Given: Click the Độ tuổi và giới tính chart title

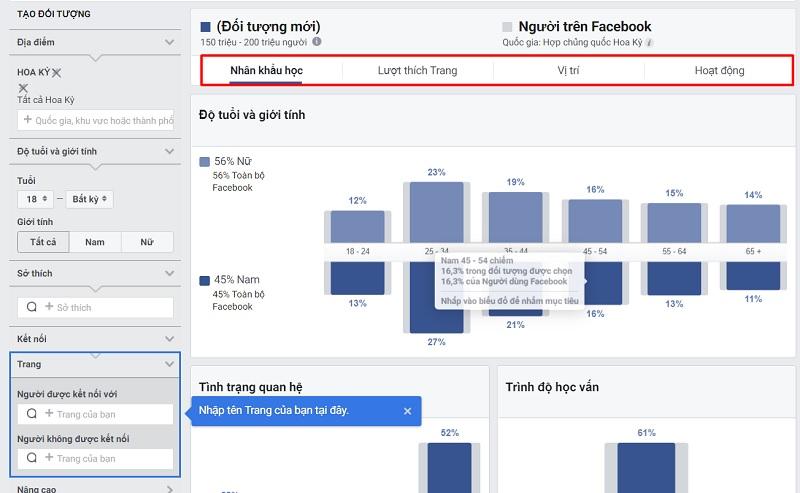Looking at the screenshot, I should tap(252, 115).
